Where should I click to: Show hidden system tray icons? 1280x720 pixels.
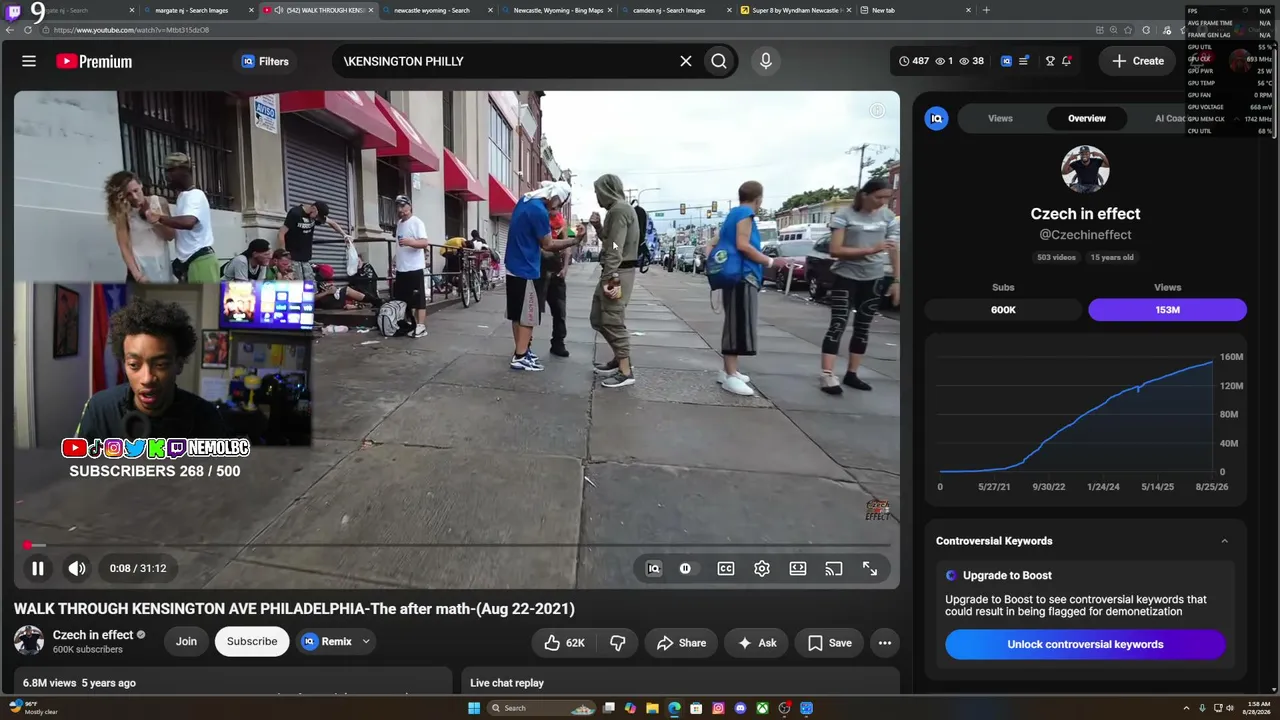tap(1188, 708)
